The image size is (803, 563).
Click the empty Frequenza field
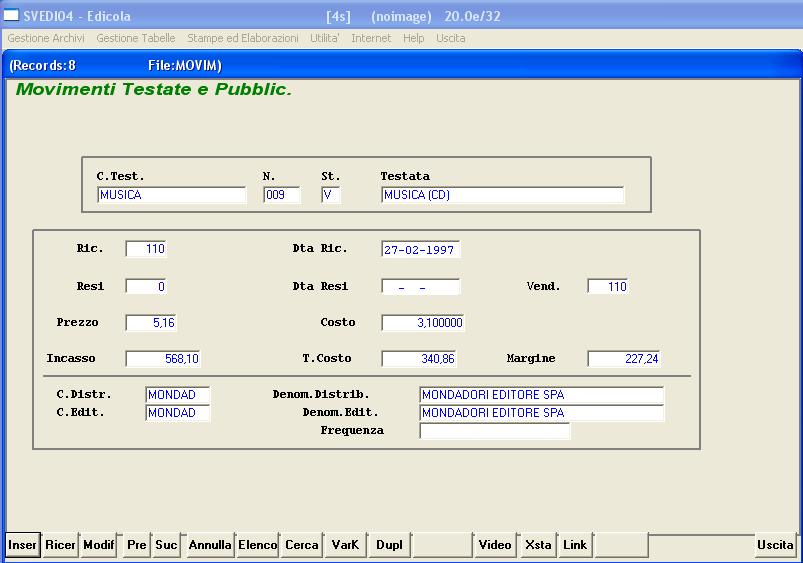[x=494, y=431]
